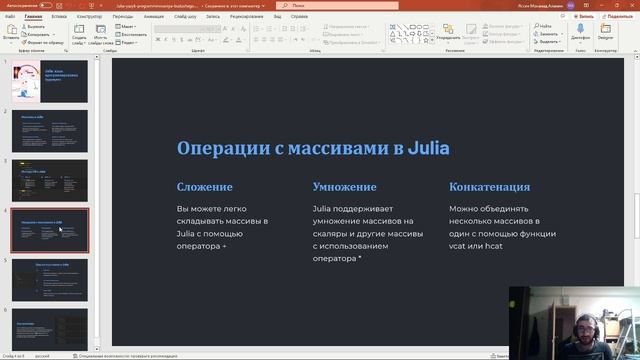Switch to the Рецензирование tab

click(x=247, y=16)
